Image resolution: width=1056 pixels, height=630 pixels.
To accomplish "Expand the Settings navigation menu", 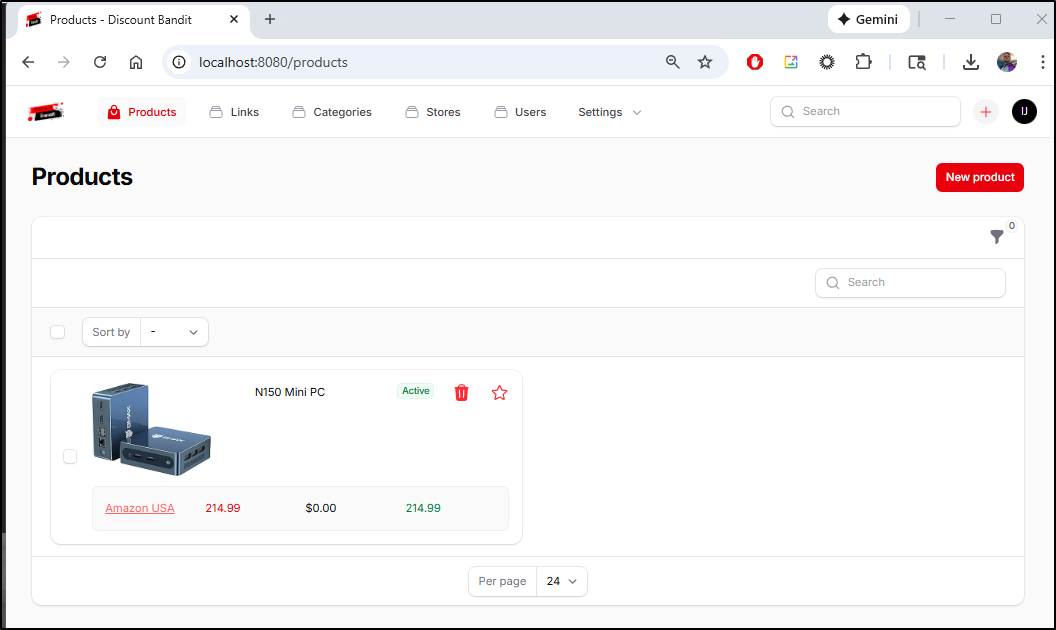I will 609,112.
